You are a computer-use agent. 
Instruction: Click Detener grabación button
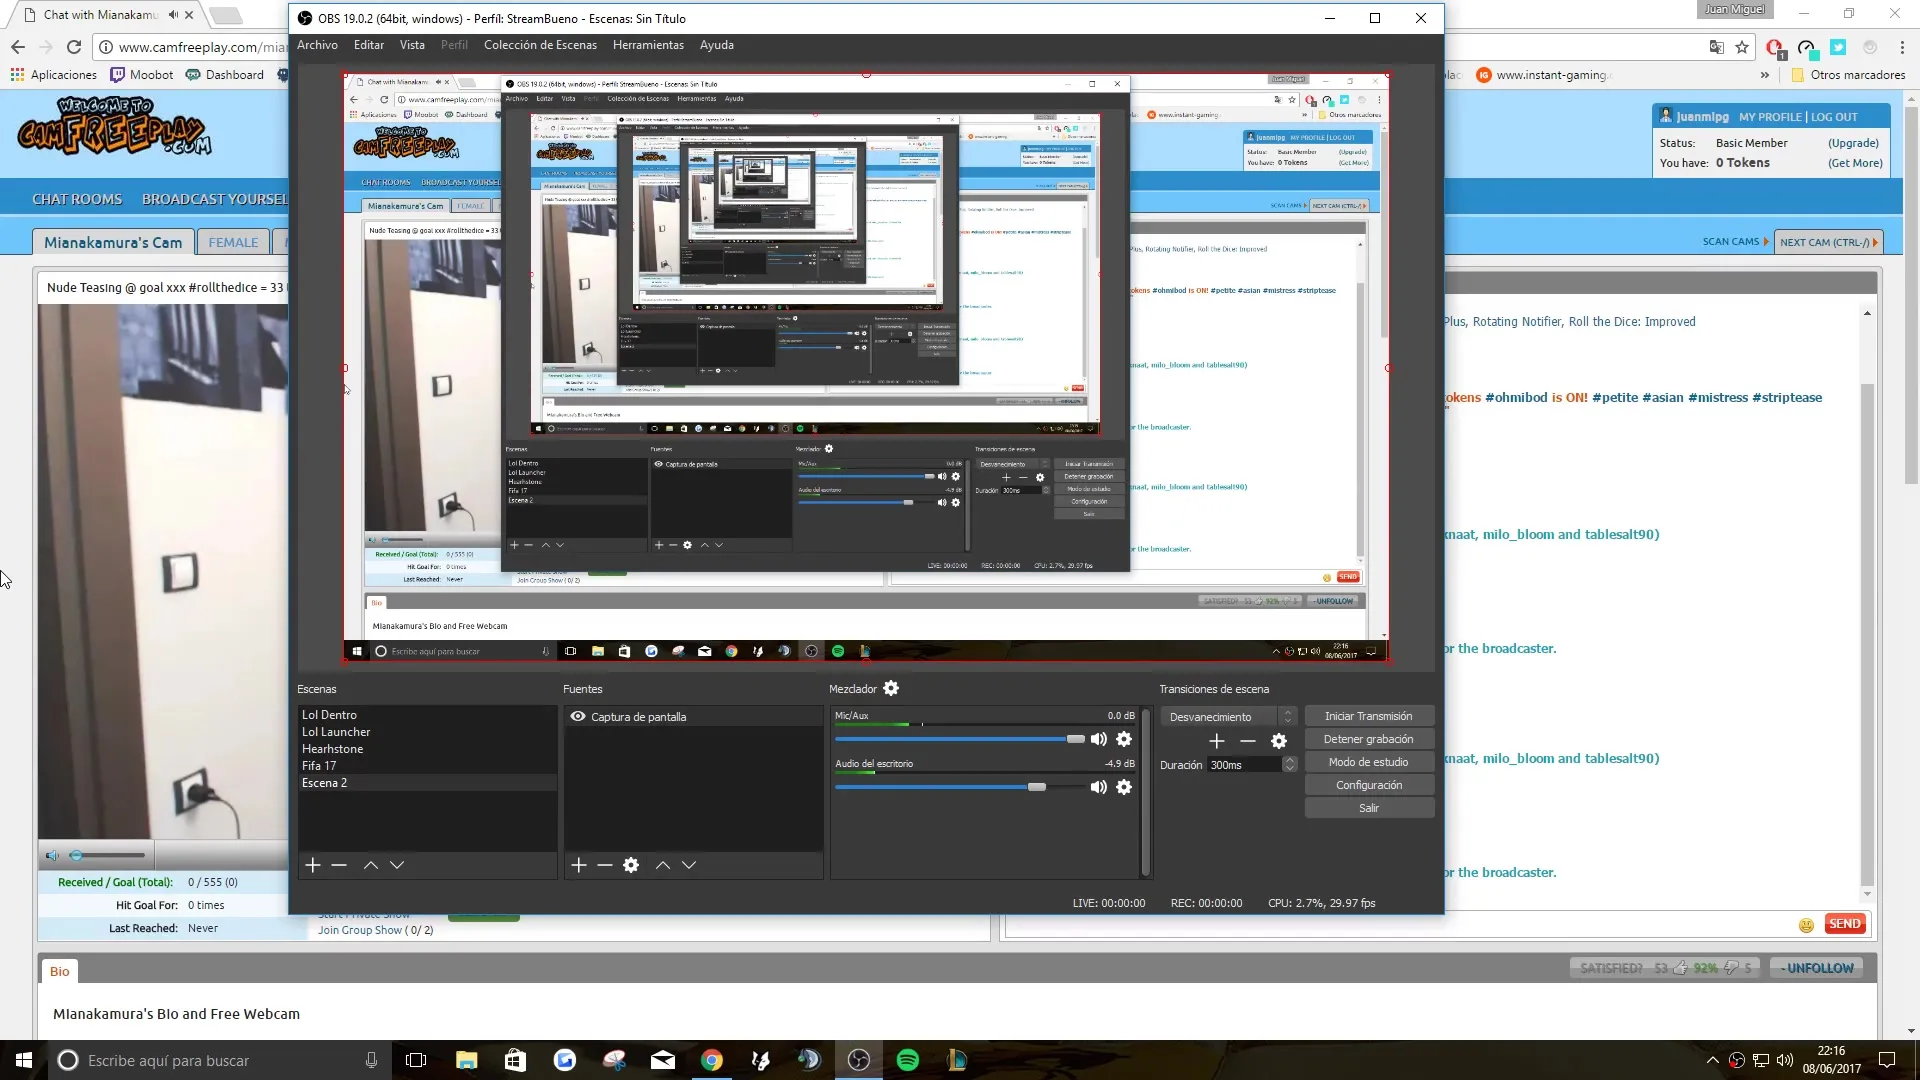pyautogui.click(x=1368, y=739)
